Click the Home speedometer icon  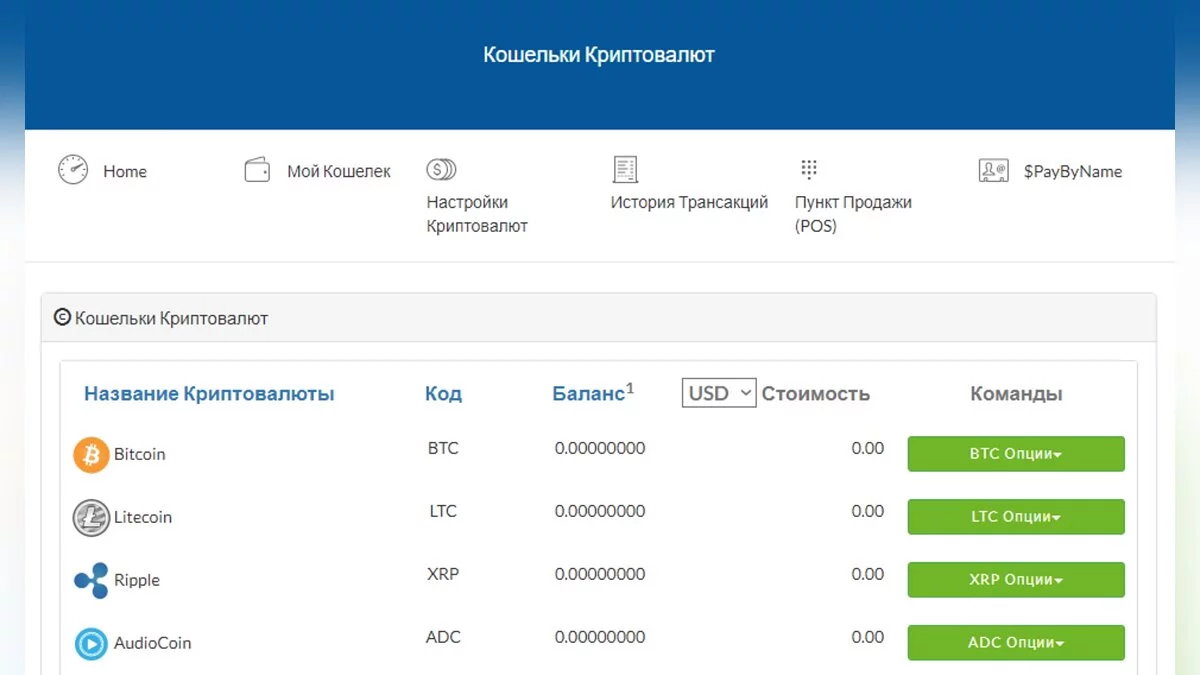tap(73, 170)
